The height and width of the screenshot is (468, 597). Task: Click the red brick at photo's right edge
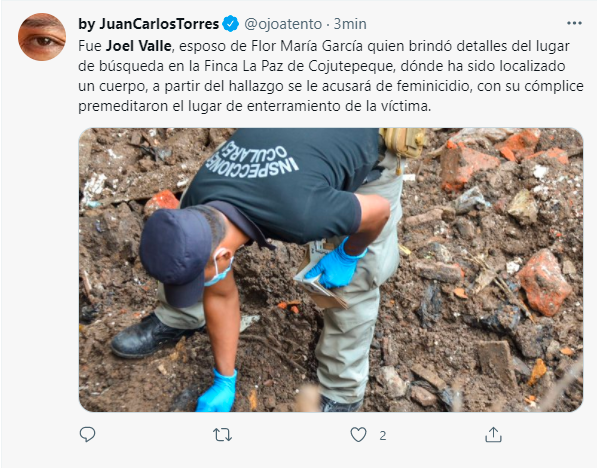544,282
